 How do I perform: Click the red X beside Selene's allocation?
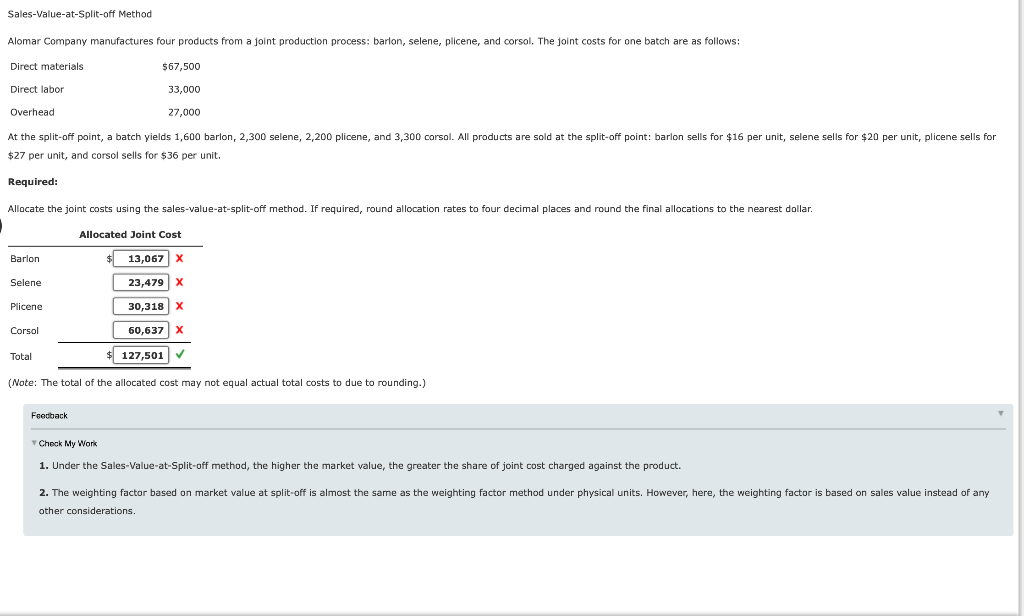(179, 282)
